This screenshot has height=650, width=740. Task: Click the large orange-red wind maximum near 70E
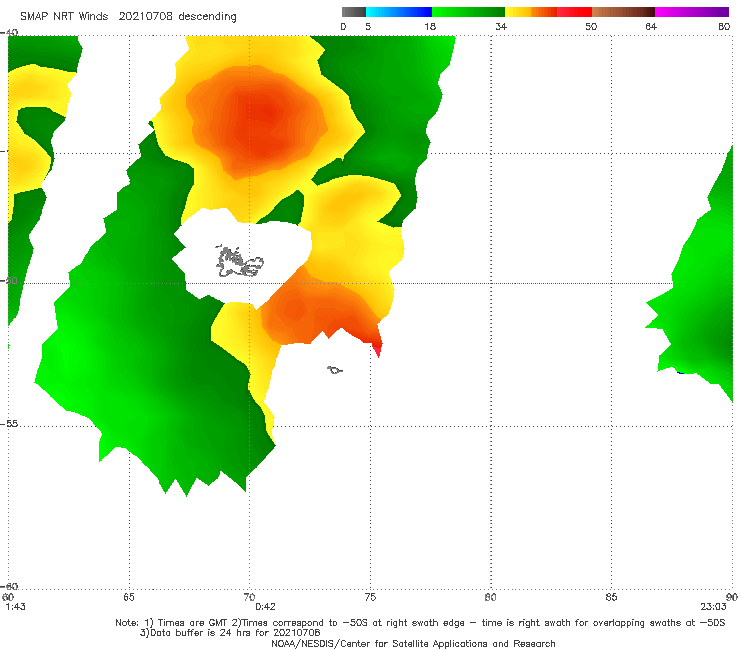[257, 123]
